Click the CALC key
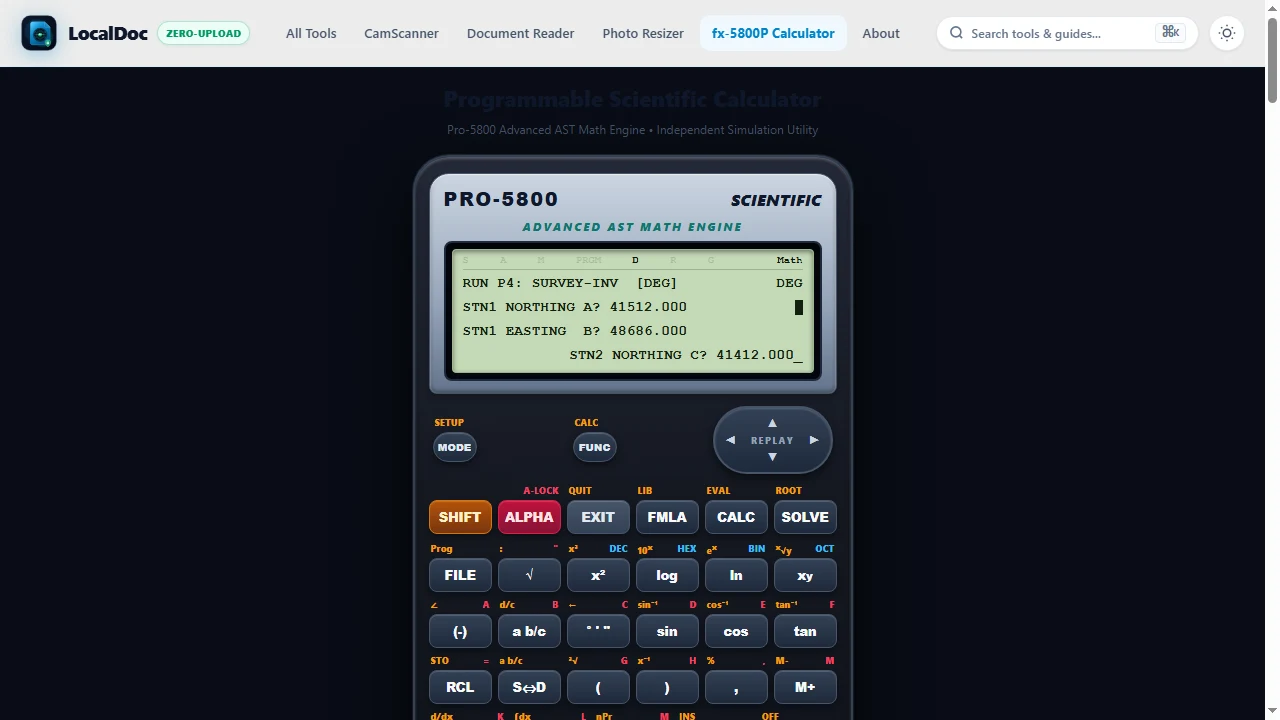This screenshot has width=1280, height=720. tap(736, 517)
